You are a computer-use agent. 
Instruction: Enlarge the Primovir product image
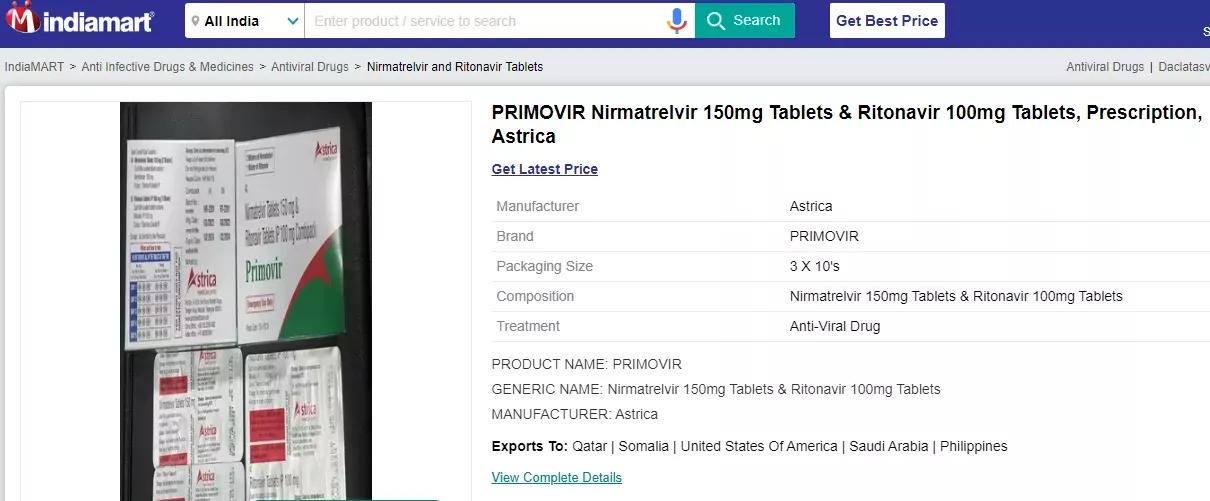click(x=246, y=300)
